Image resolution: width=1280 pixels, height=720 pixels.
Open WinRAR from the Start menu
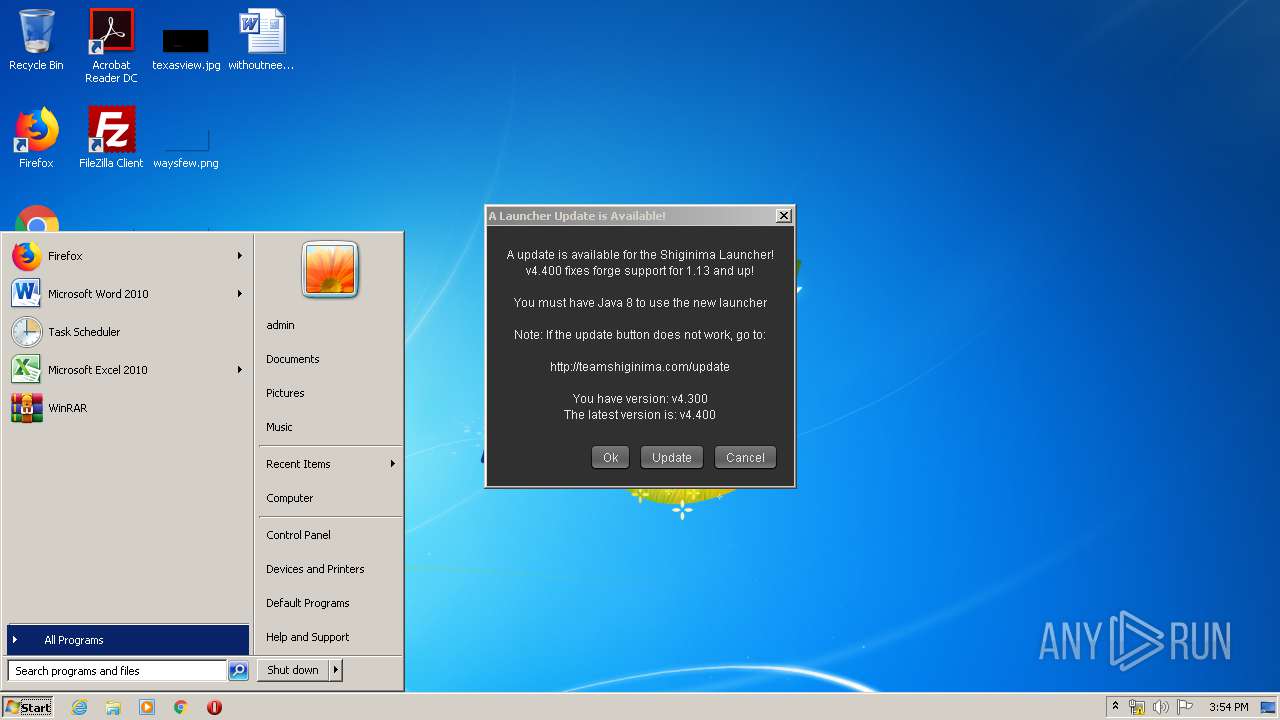coord(128,408)
